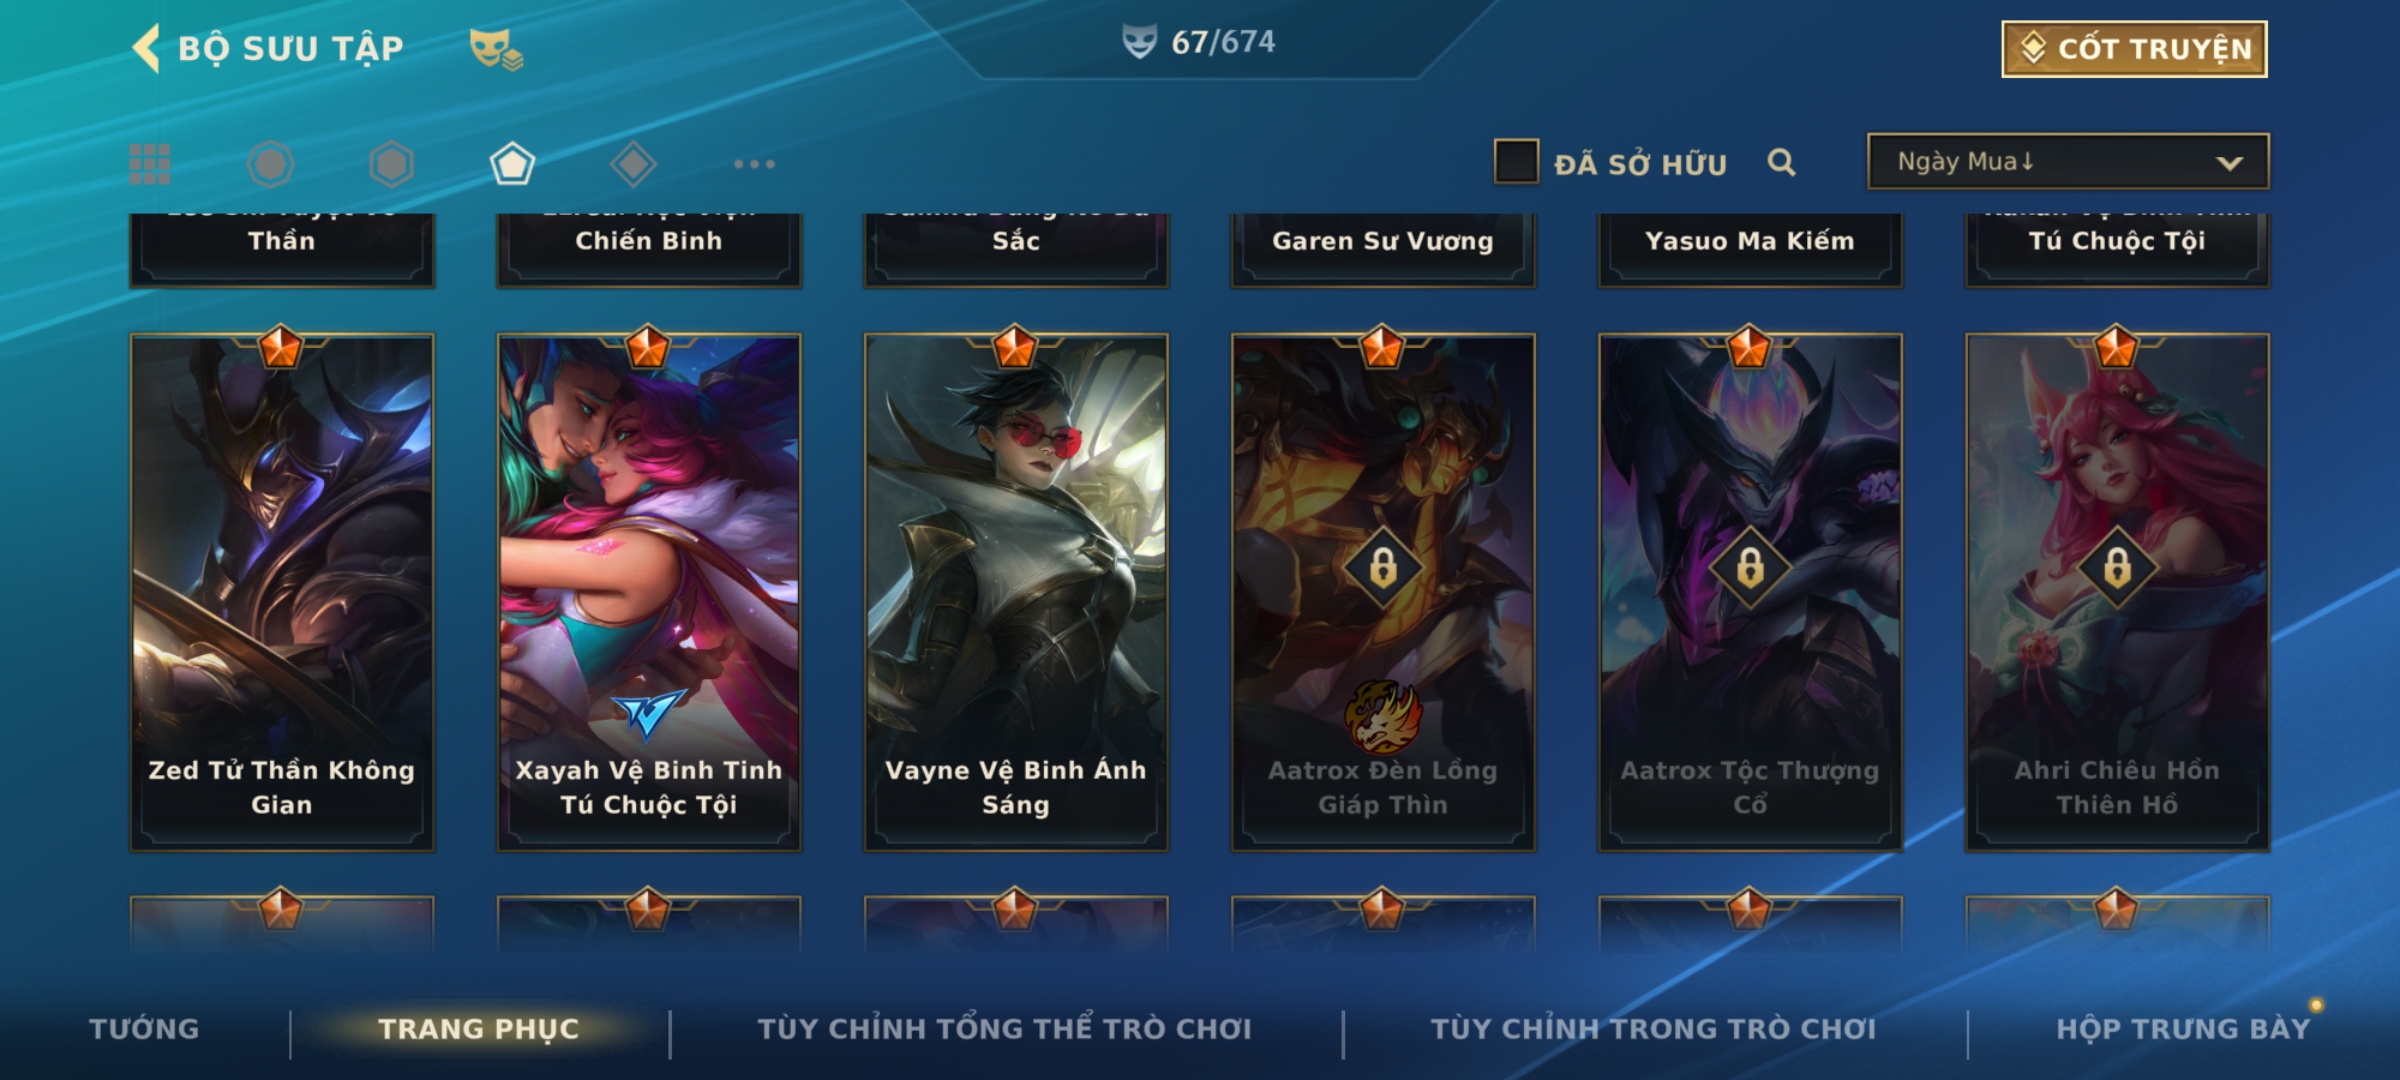Viewport: 2400px width, 1080px height.
Task: Tick the Đã Sở Hữu checkbox
Action: [x=1516, y=162]
